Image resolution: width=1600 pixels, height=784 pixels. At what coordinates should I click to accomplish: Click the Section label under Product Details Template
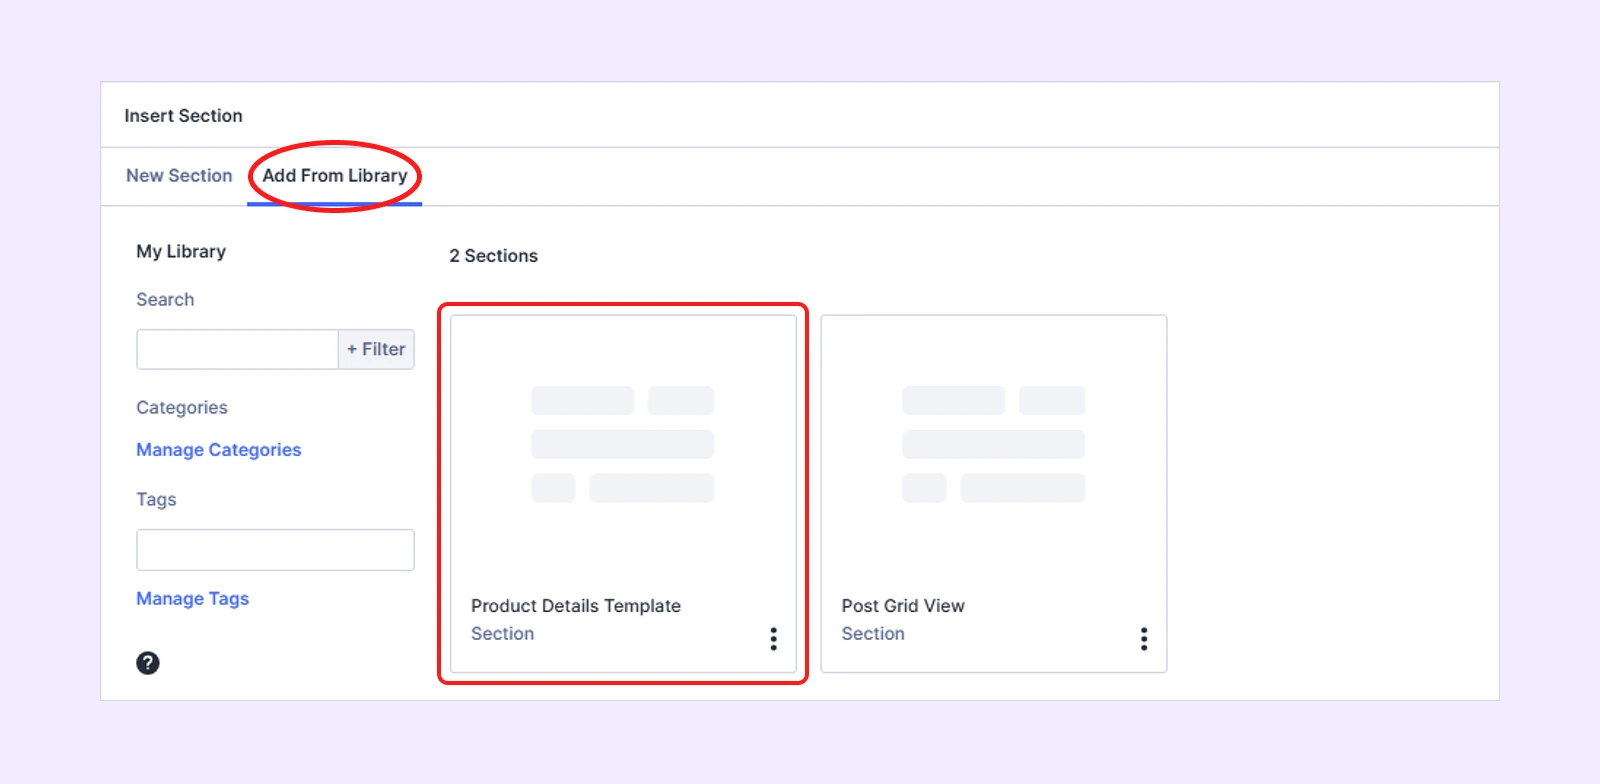503,634
